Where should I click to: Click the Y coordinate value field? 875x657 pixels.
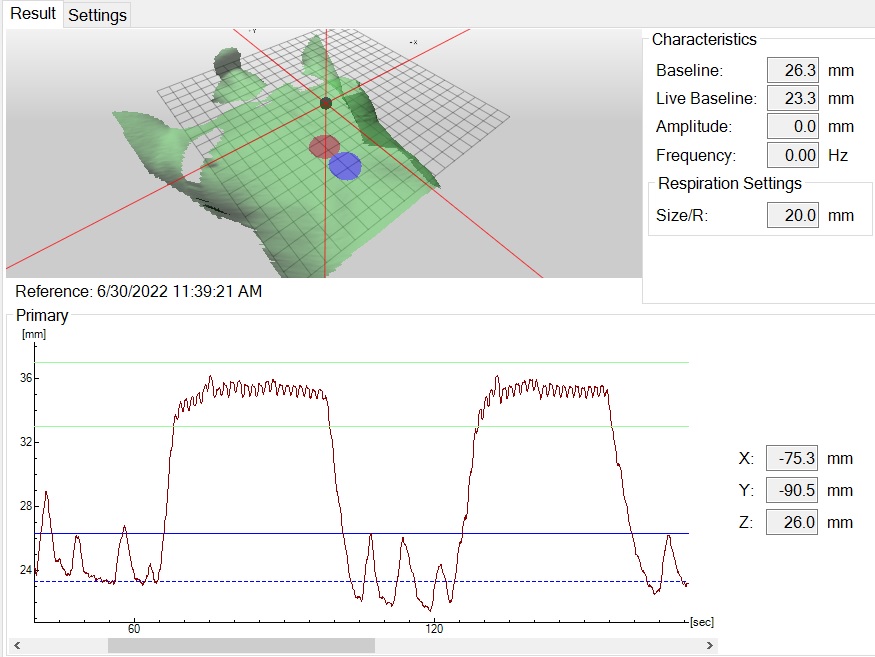(792, 491)
